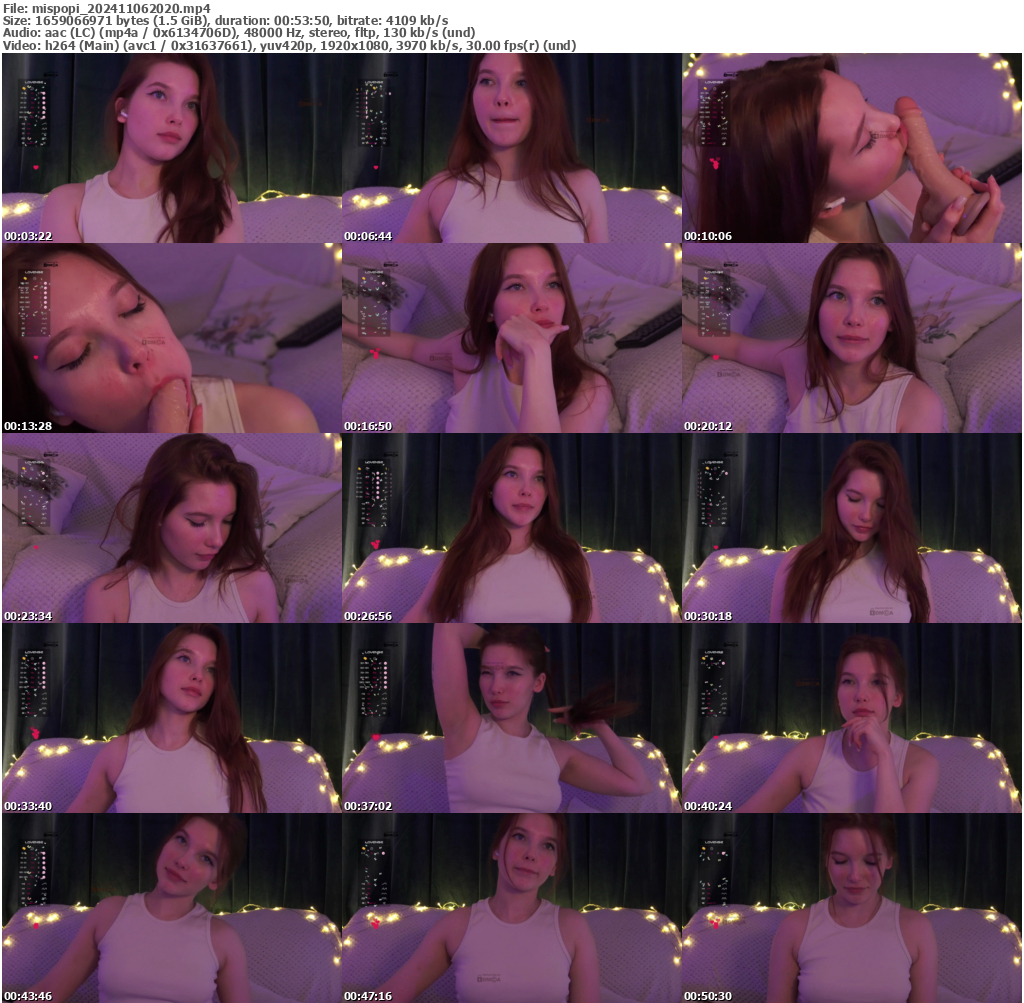Choose the frame stamped 00:40:24
The height and width of the screenshot is (1003, 1024).
click(851, 718)
